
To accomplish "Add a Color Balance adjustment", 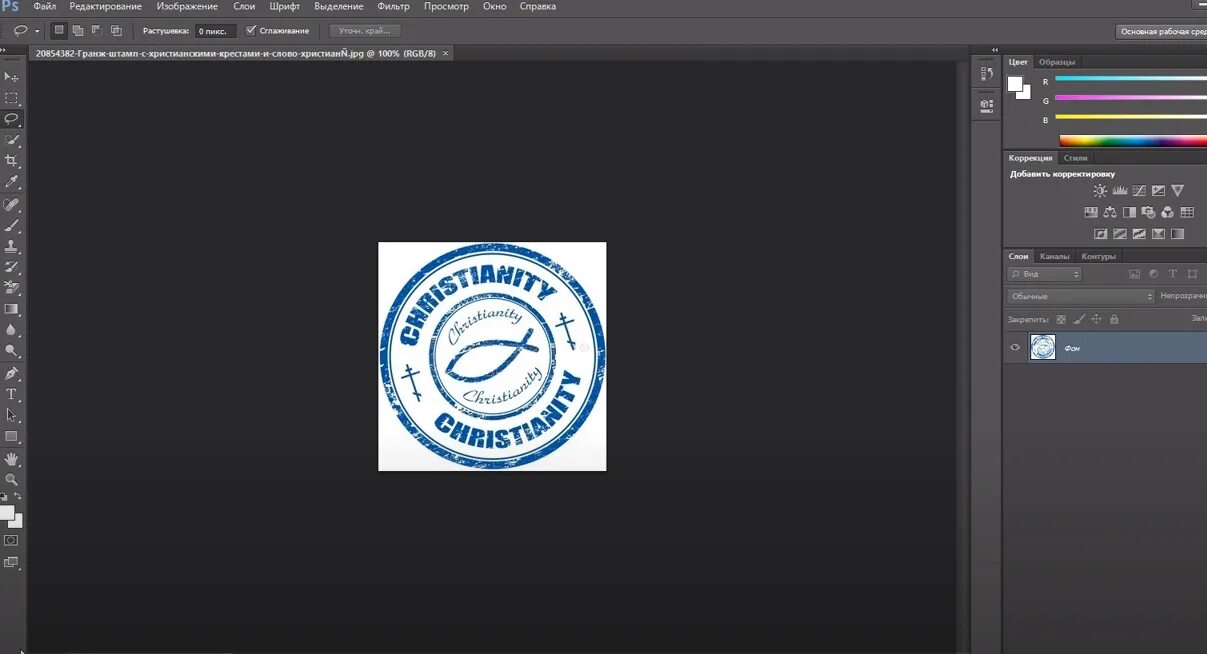I will [1110, 212].
